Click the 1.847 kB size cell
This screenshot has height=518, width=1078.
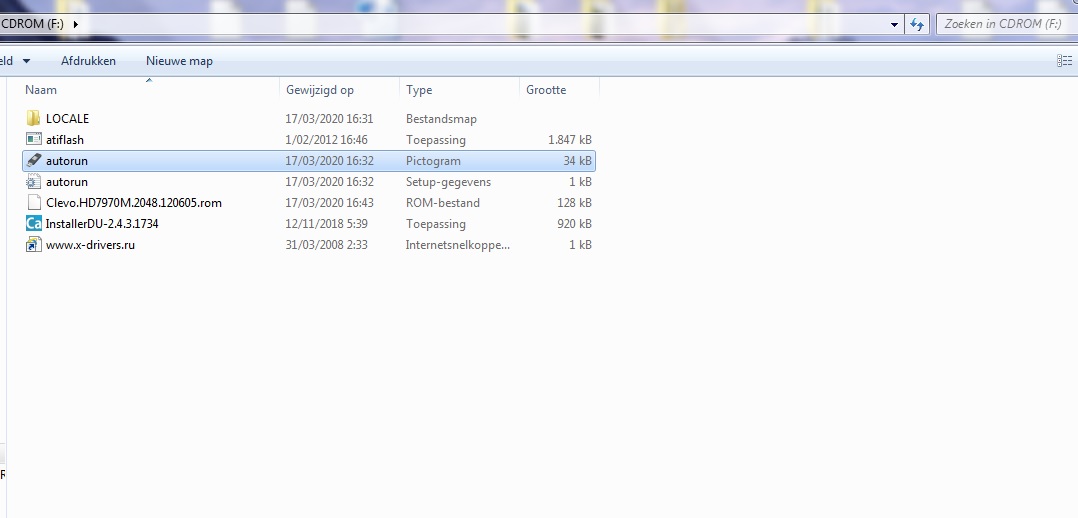tap(570, 140)
